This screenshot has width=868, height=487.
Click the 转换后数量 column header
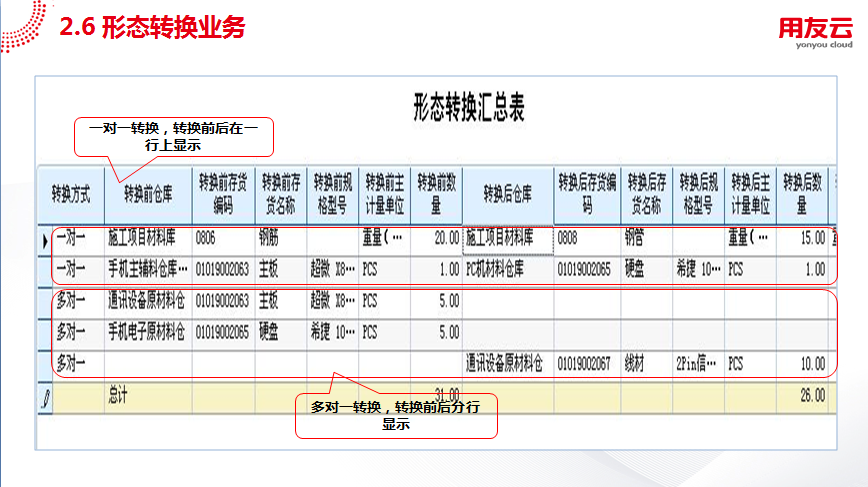(x=802, y=195)
